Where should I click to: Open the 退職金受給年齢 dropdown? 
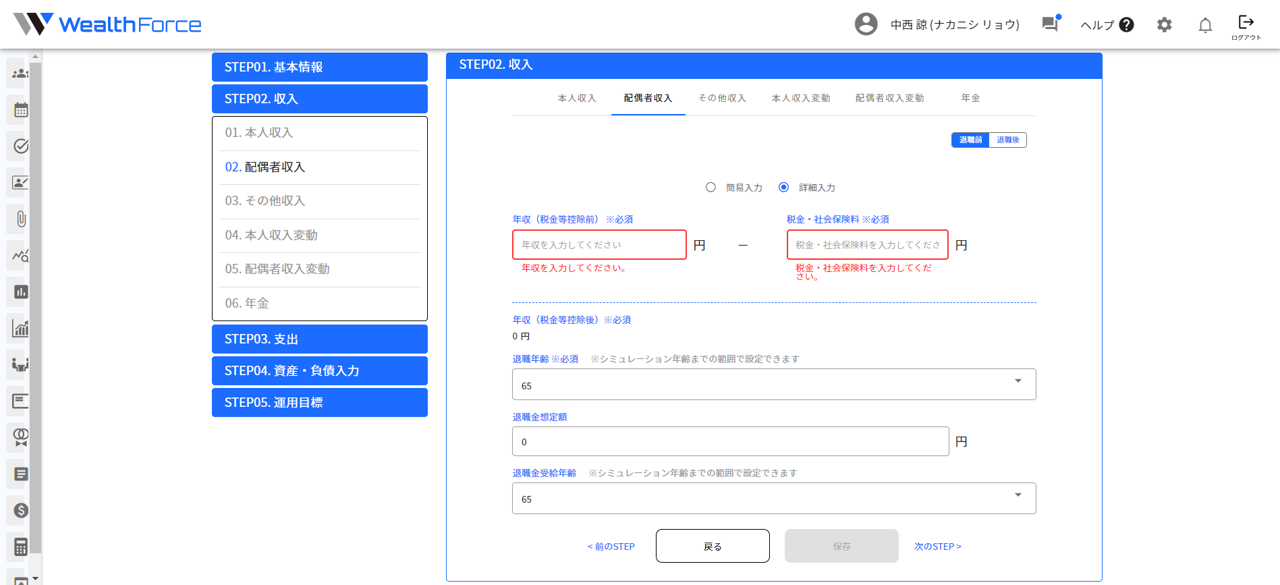pyautogui.click(x=774, y=498)
